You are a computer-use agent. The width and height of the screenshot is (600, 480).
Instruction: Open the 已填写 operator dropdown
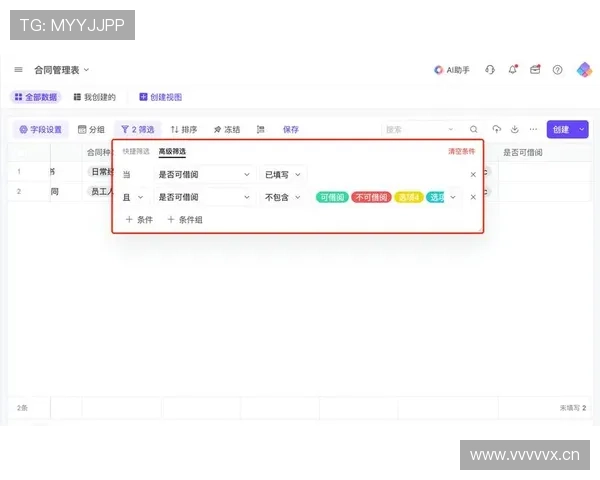click(282, 175)
